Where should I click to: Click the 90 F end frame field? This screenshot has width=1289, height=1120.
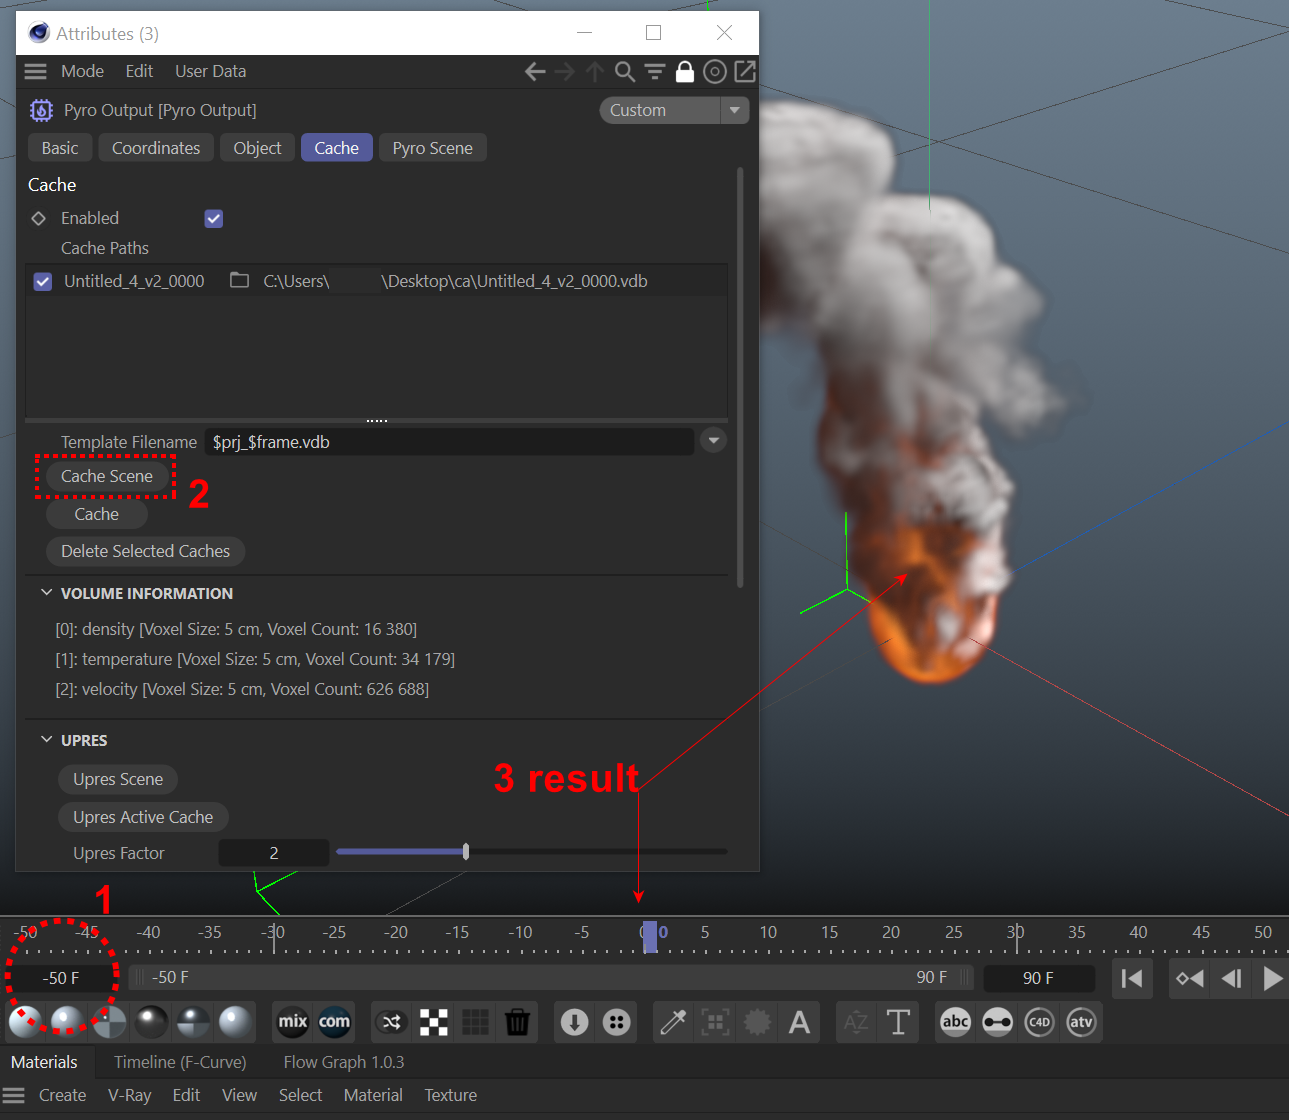pyautogui.click(x=1038, y=978)
